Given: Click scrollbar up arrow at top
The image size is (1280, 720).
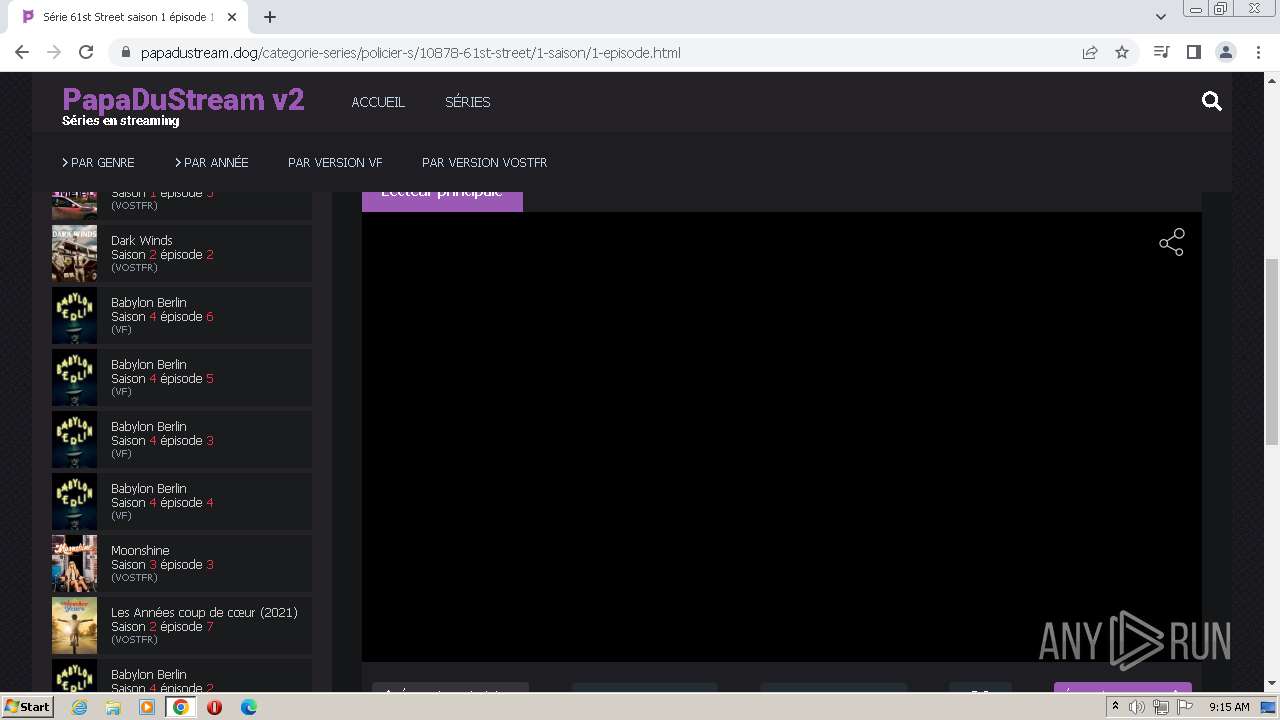Looking at the screenshot, I should pyautogui.click(x=1271, y=80).
